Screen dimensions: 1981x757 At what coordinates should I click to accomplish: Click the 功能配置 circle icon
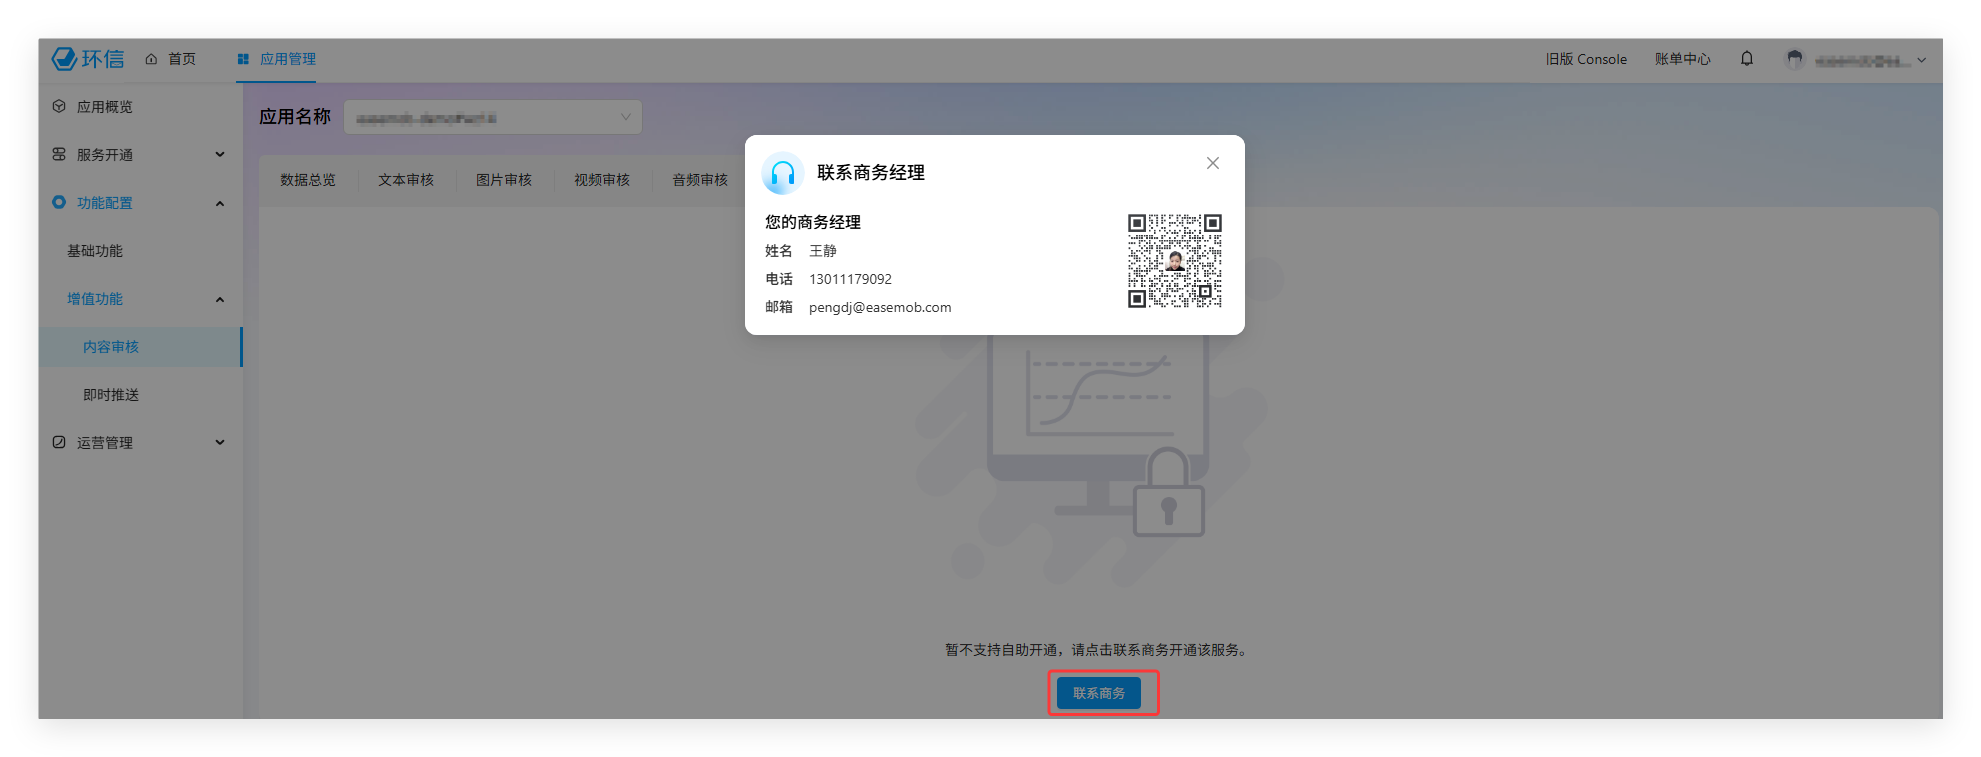tap(59, 203)
